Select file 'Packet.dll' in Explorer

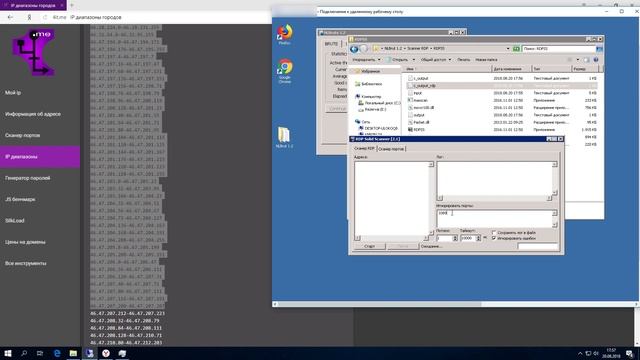coord(421,122)
